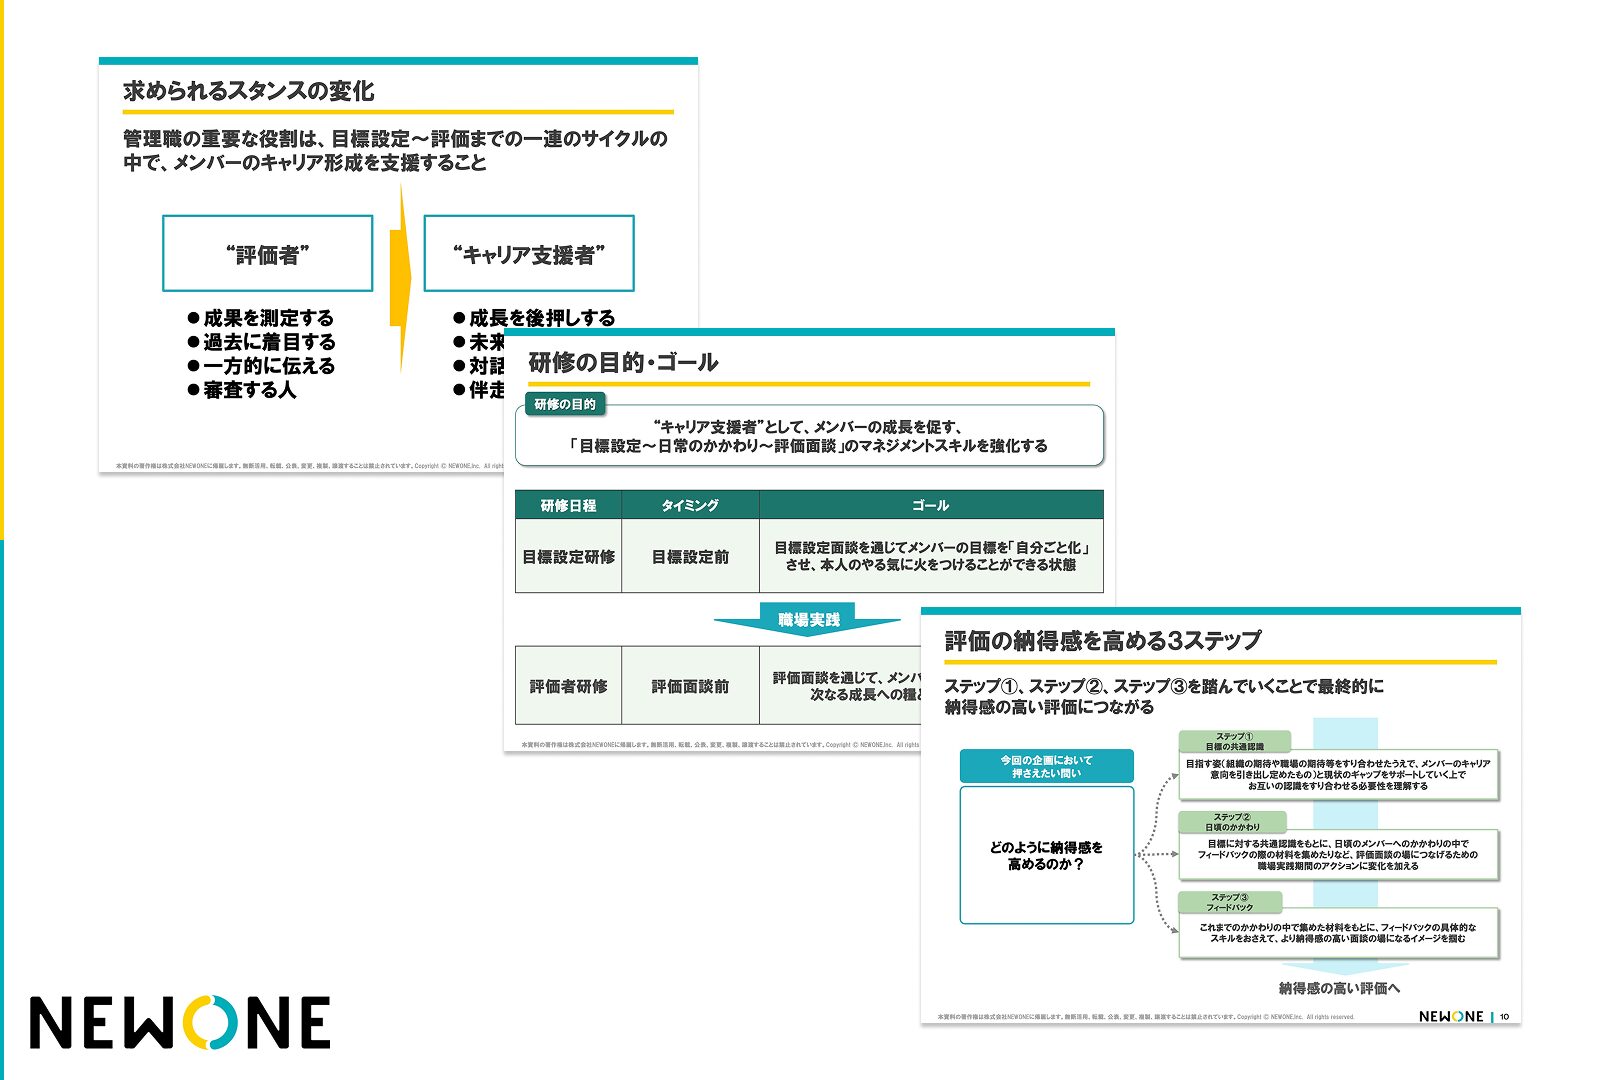The height and width of the screenshot is (1080, 1620).
Task: Click the 研修日程 table header
Action: click(568, 505)
